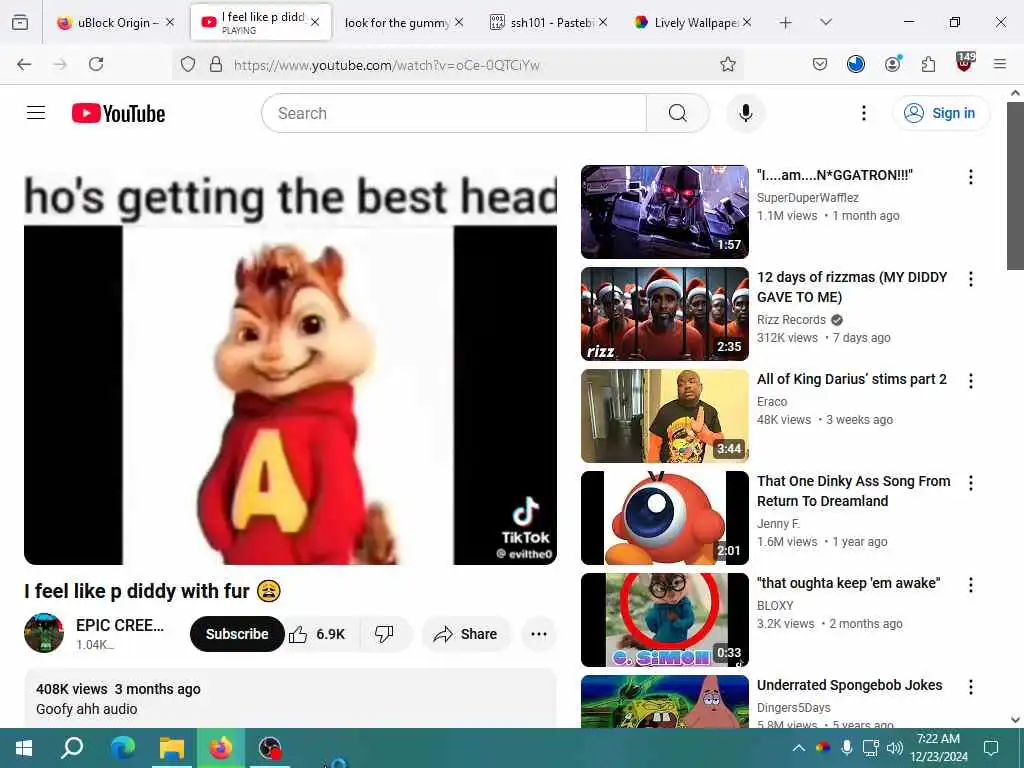Image resolution: width=1024 pixels, height=768 pixels.
Task: Open notification center icon
Action: click(x=991, y=748)
